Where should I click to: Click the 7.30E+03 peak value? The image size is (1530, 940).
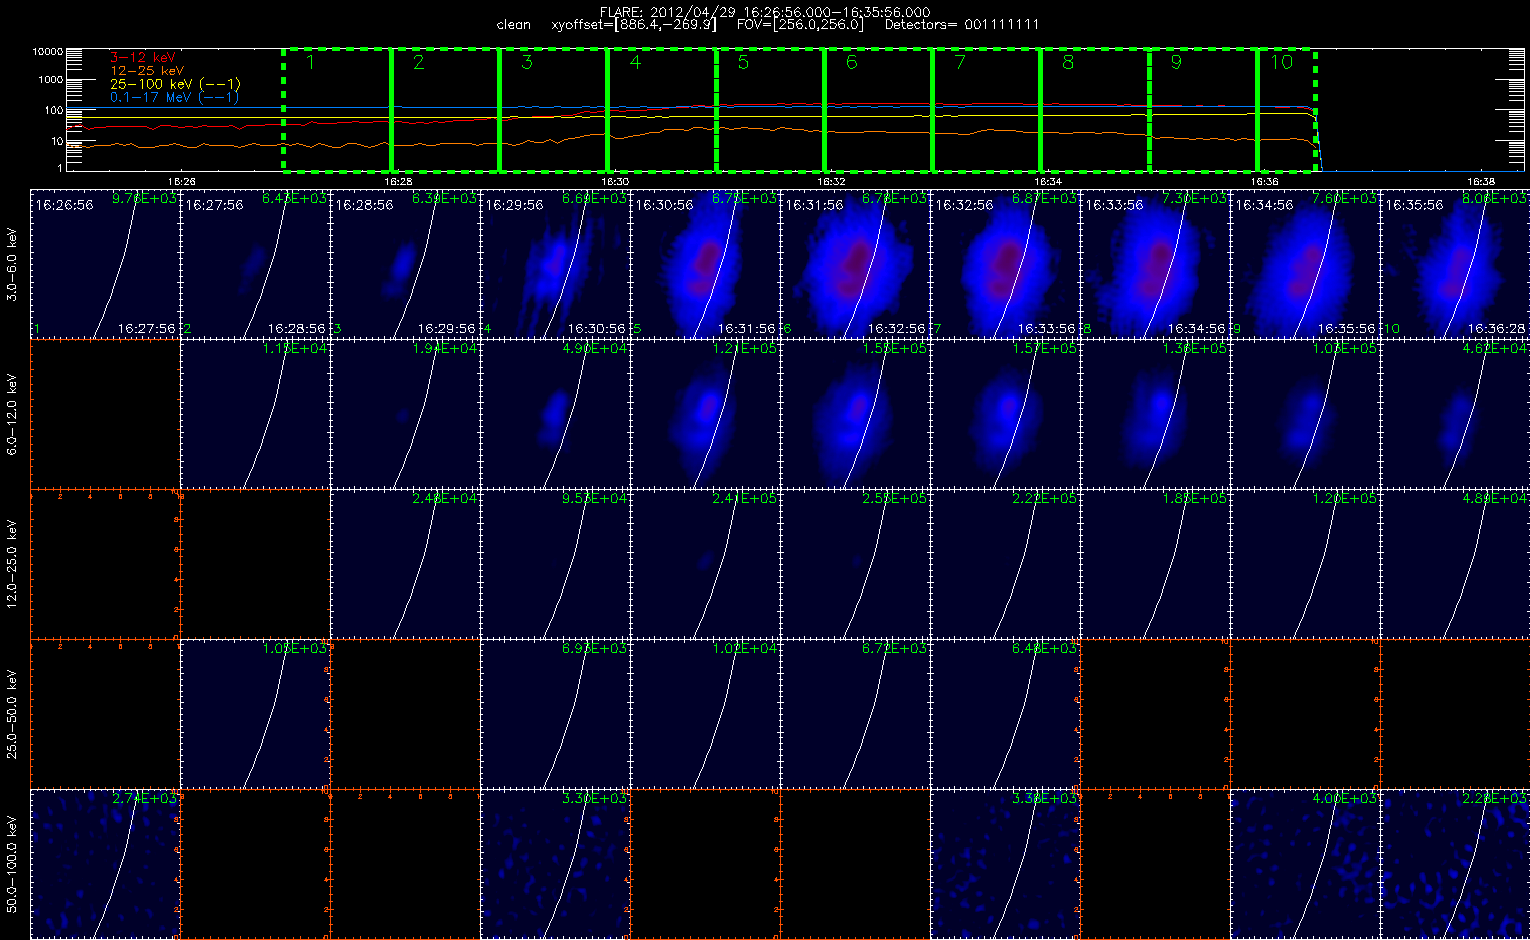[x=1194, y=199]
